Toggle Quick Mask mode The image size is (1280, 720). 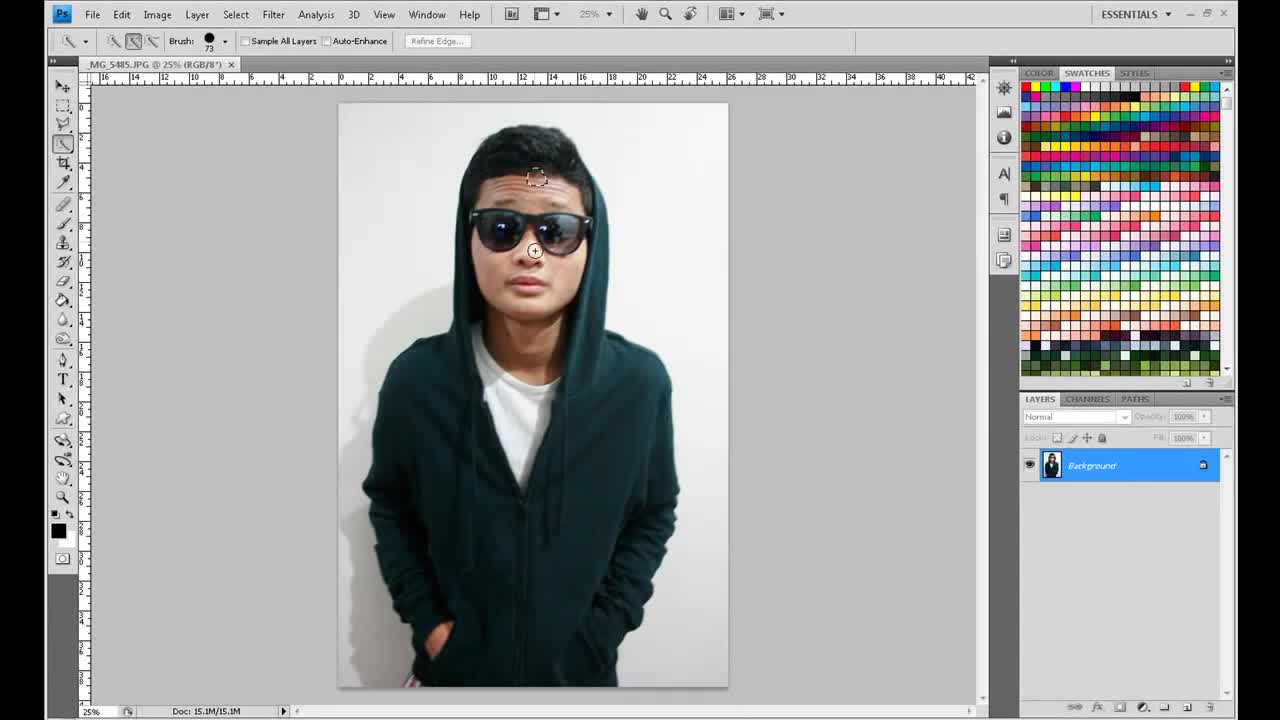click(x=63, y=558)
